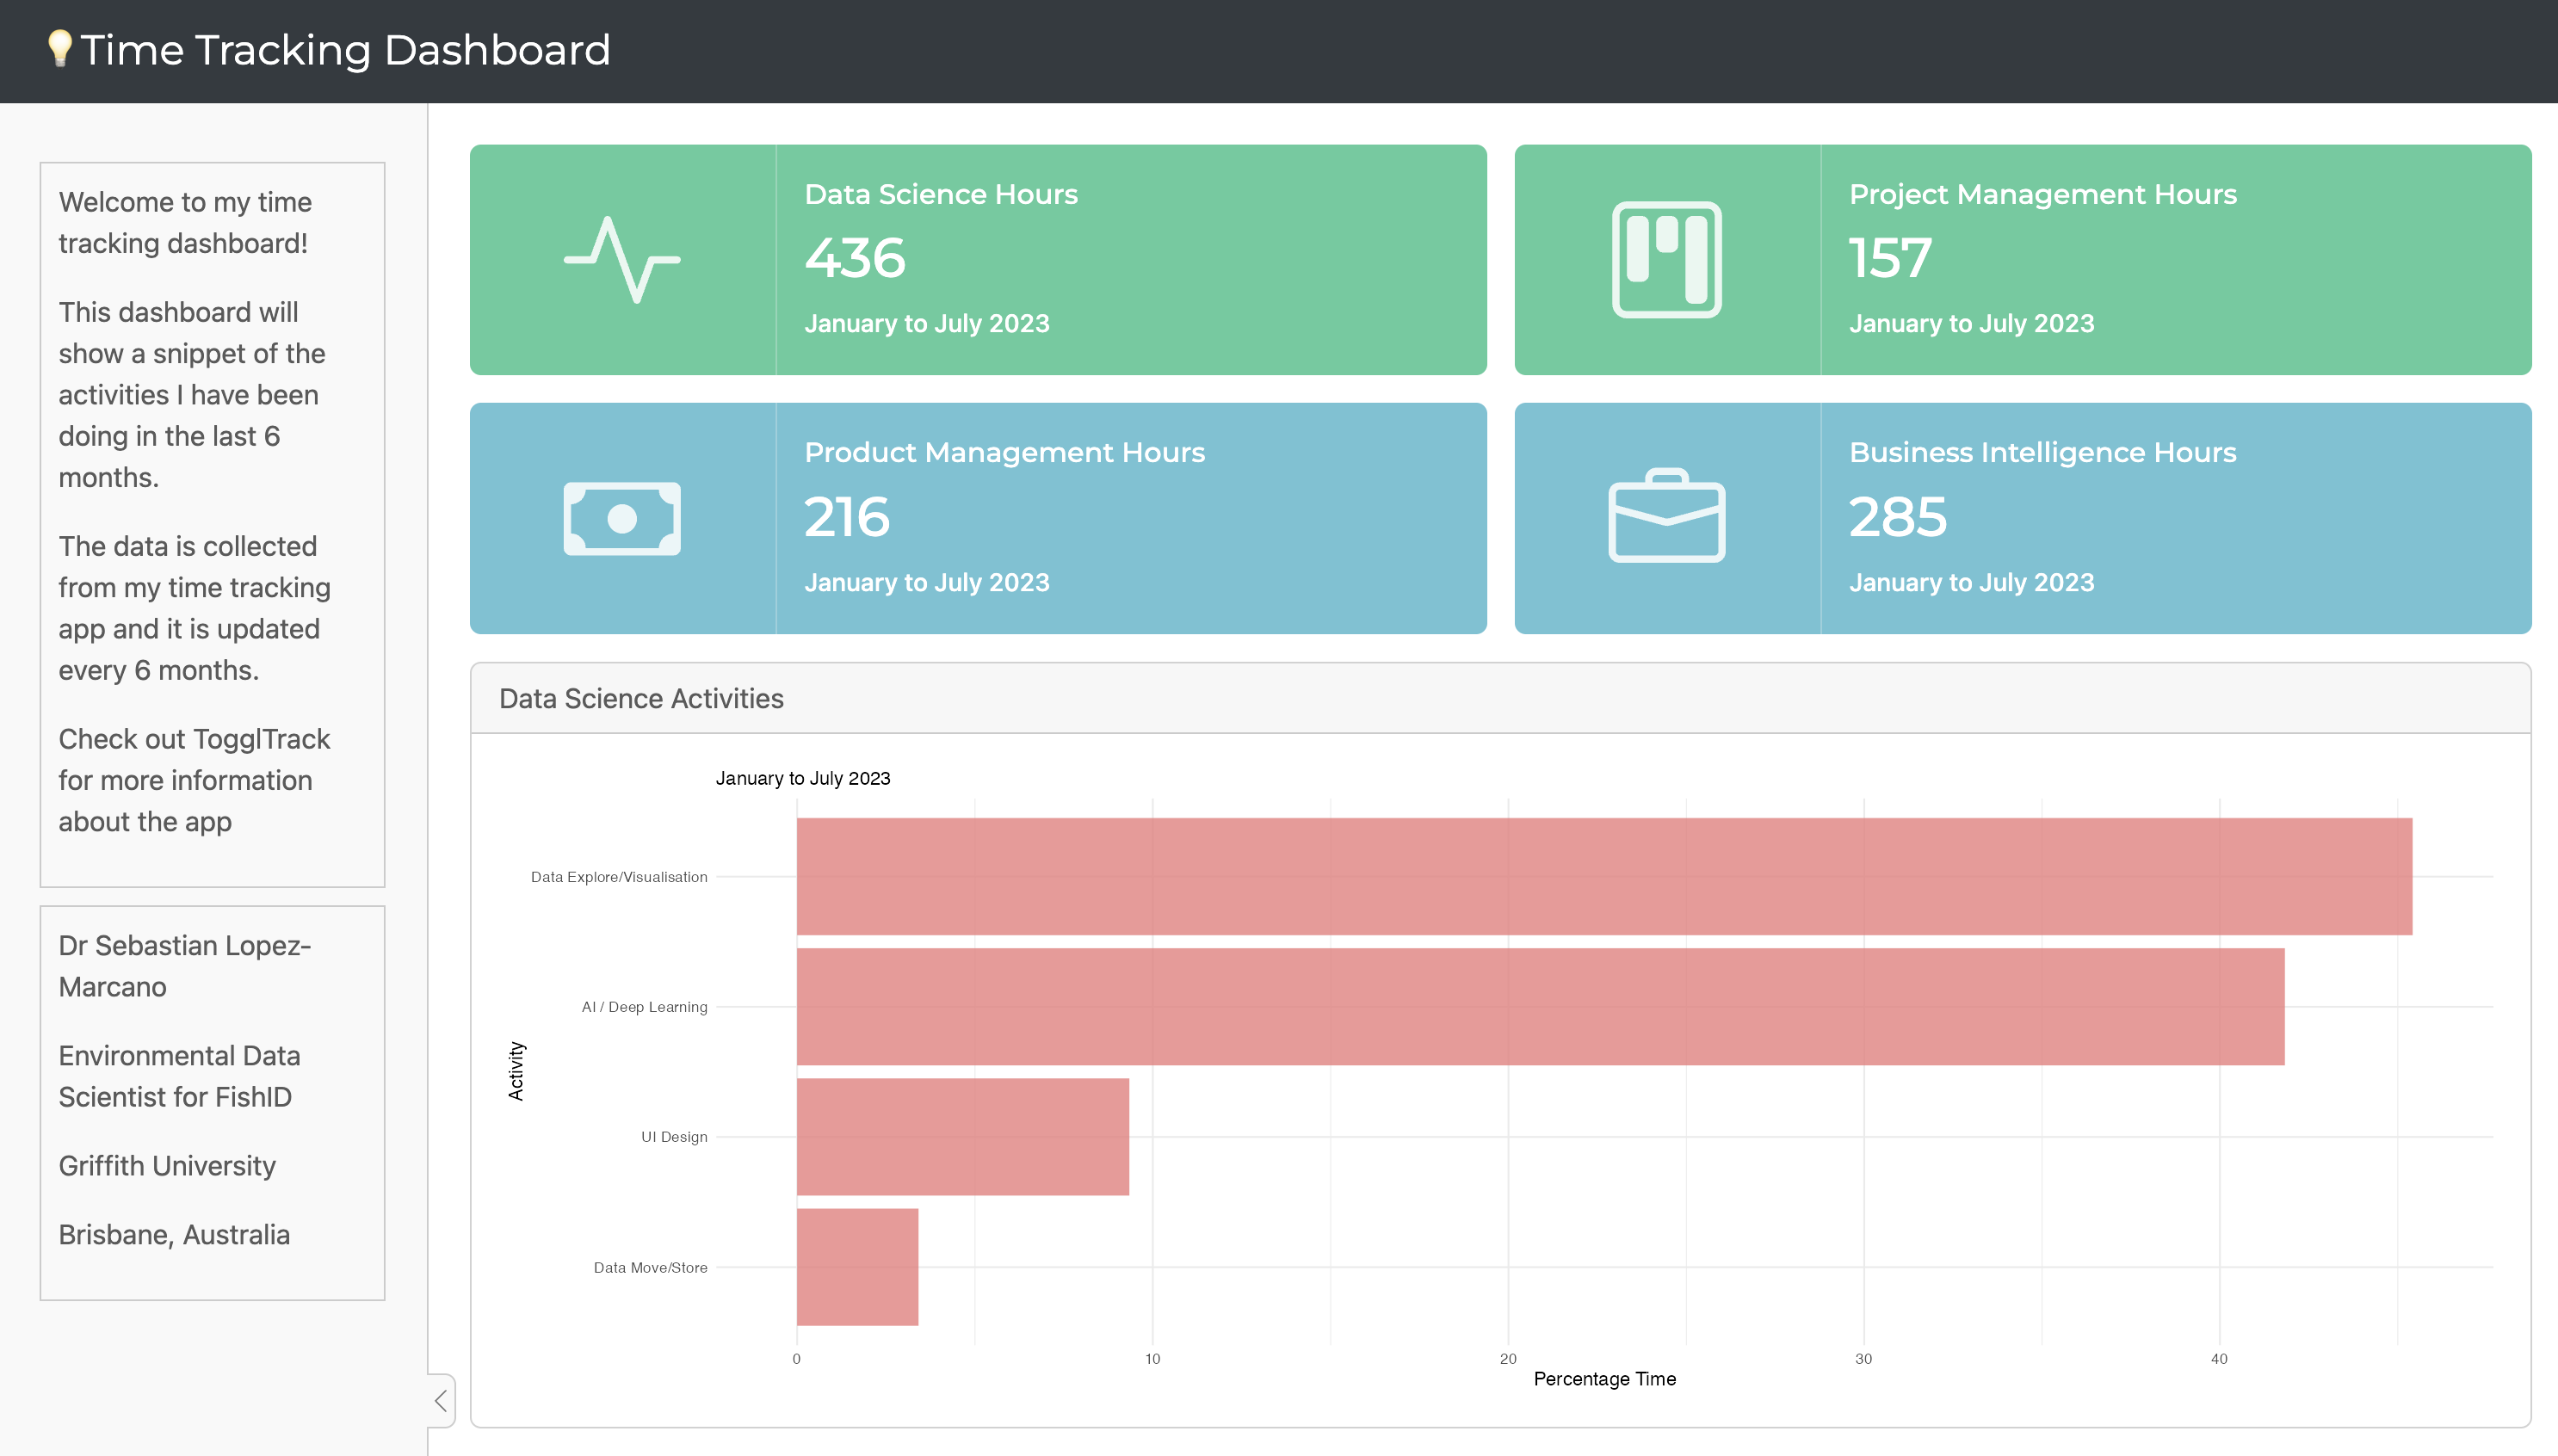Viewport: 2558px width, 1456px height.
Task: Click the Data Science Hours heading
Action: click(x=940, y=194)
